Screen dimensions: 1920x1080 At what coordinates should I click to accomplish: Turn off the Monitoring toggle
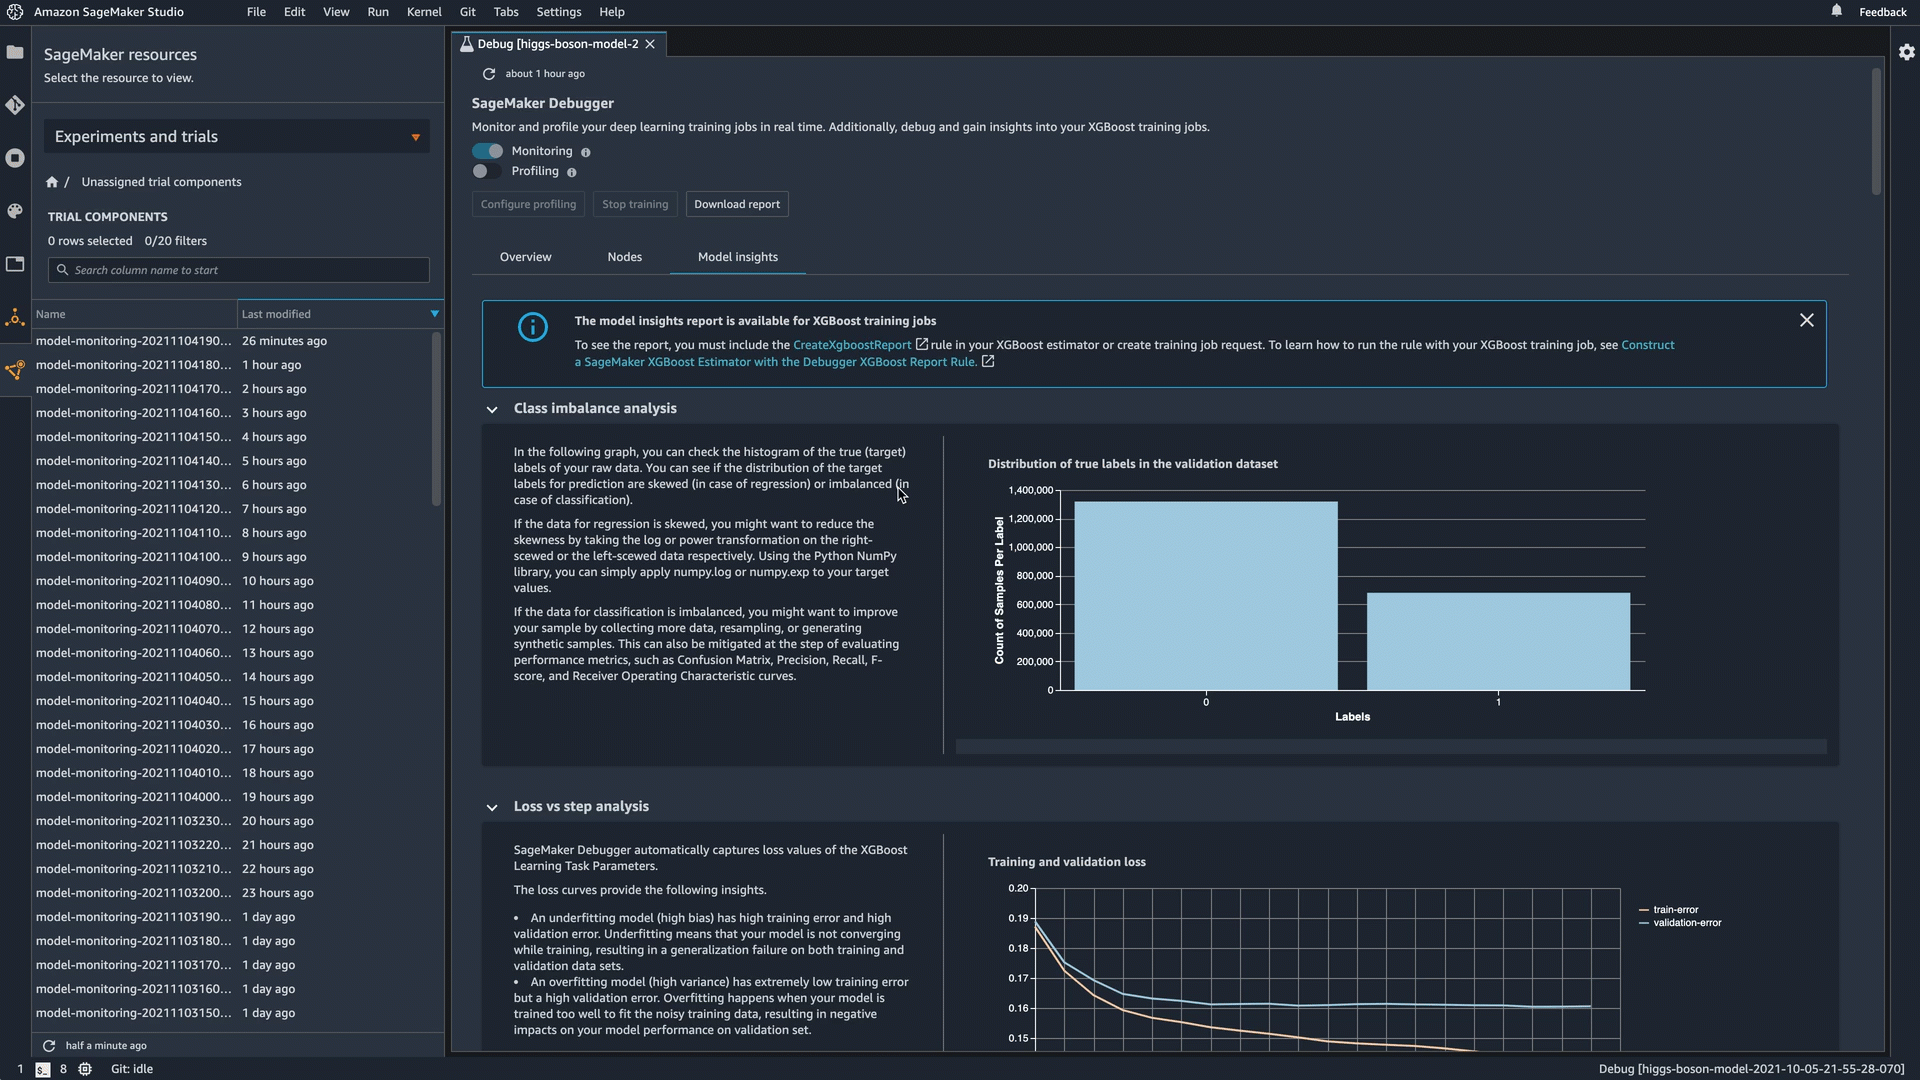pyautogui.click(x=488, y=151)
